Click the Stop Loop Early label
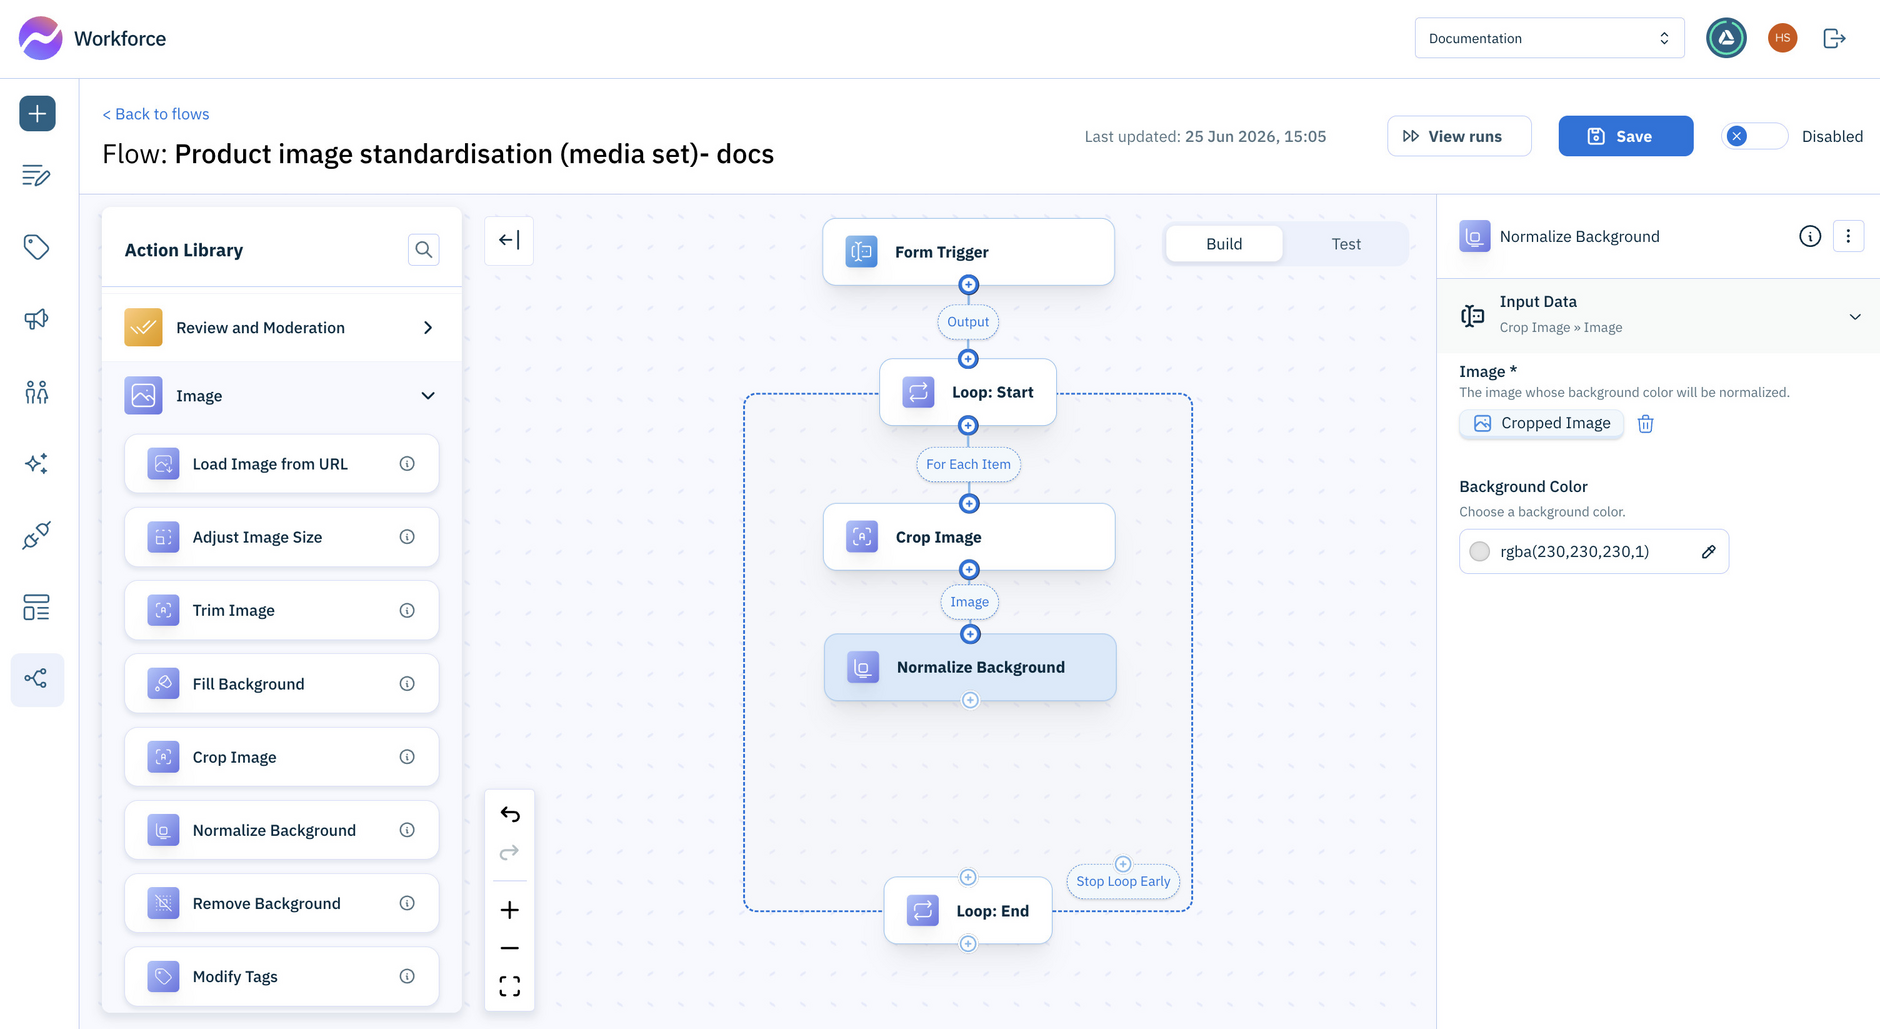1880x1029 pixels. (1123, 881)
